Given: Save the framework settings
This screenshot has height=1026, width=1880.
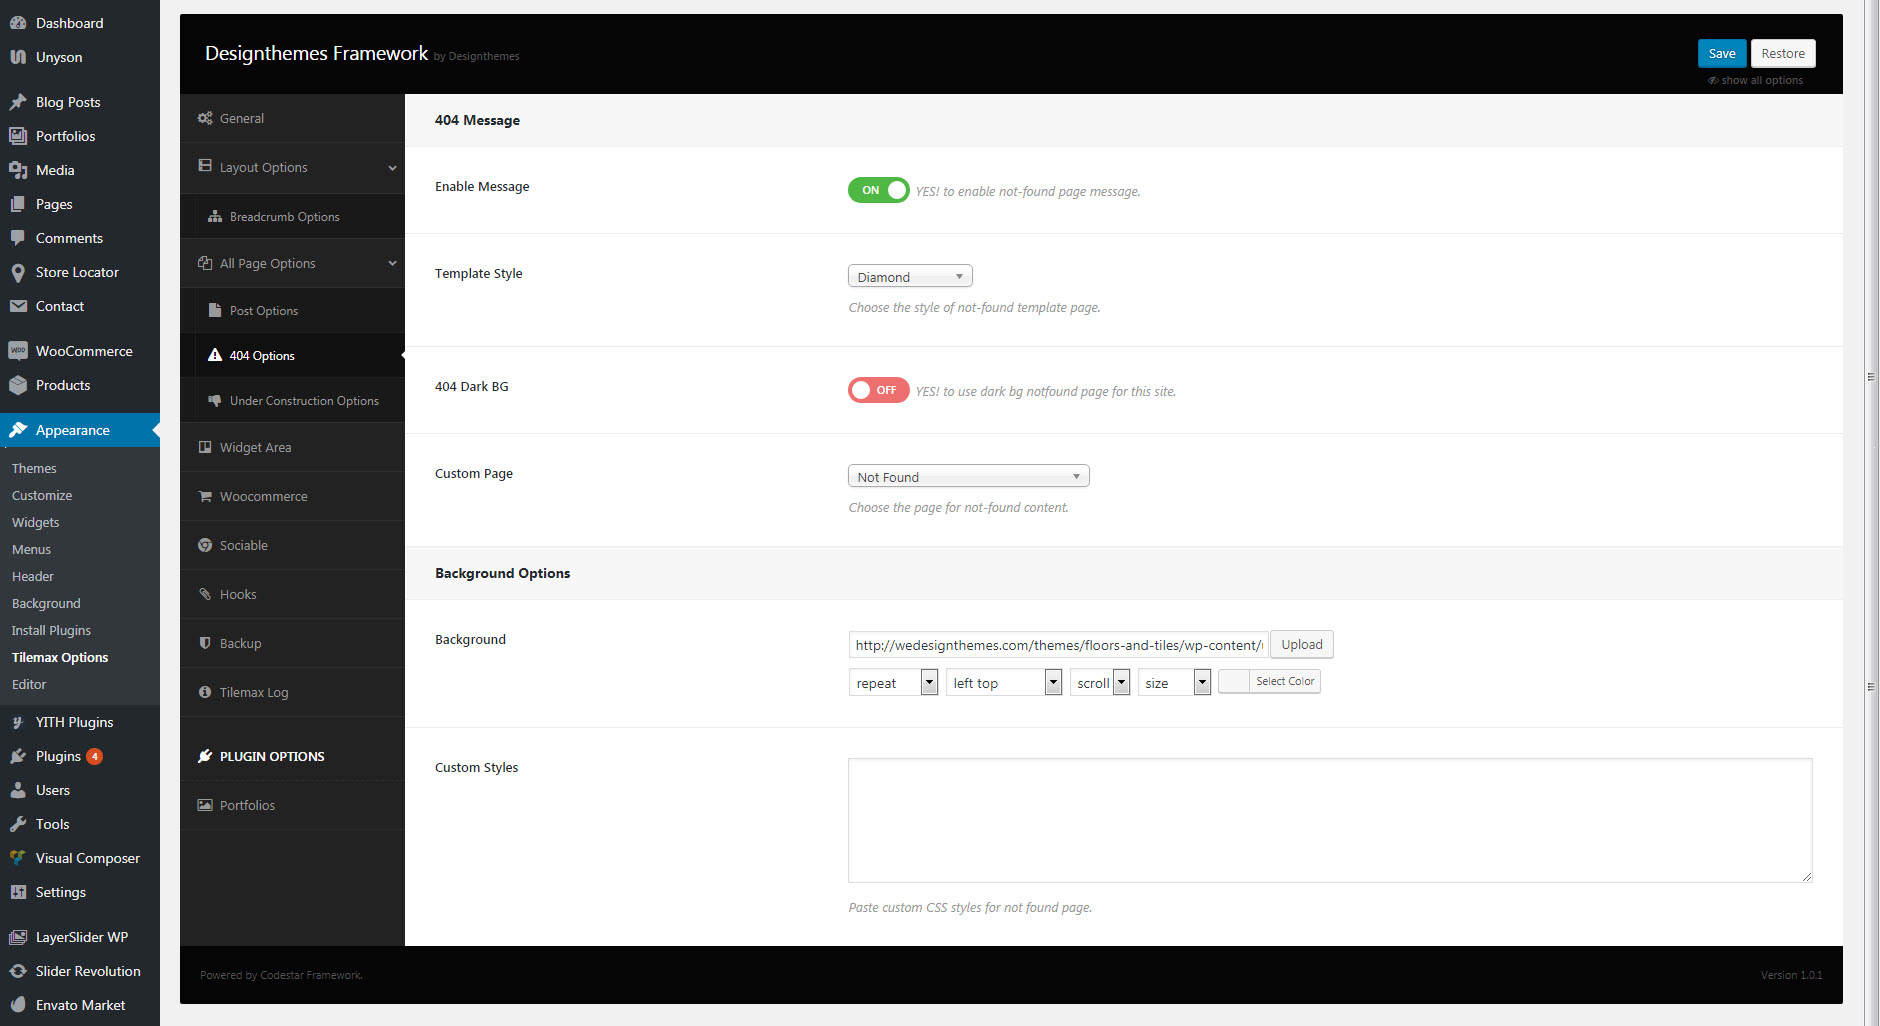Looking at the screenshot, I should point(1721,53).
